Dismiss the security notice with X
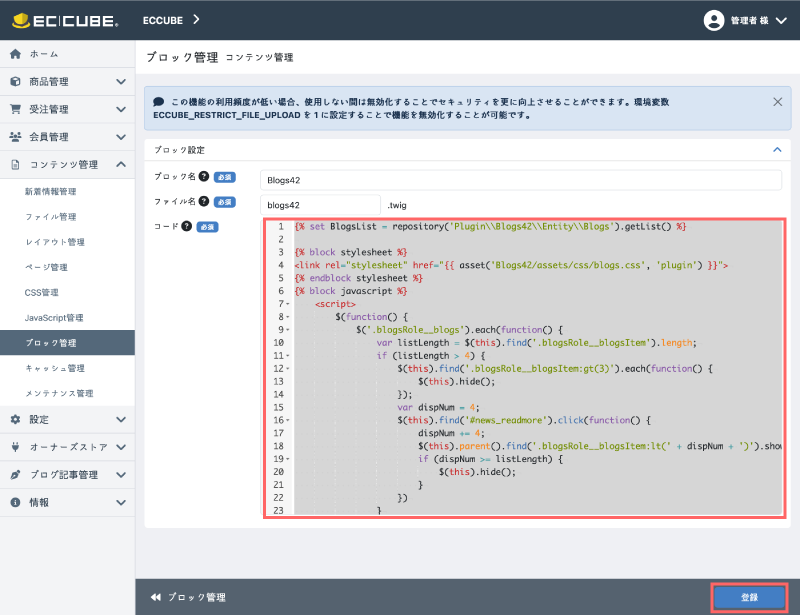The height and width of the screenshot is (615, 800). coord(778,102)
